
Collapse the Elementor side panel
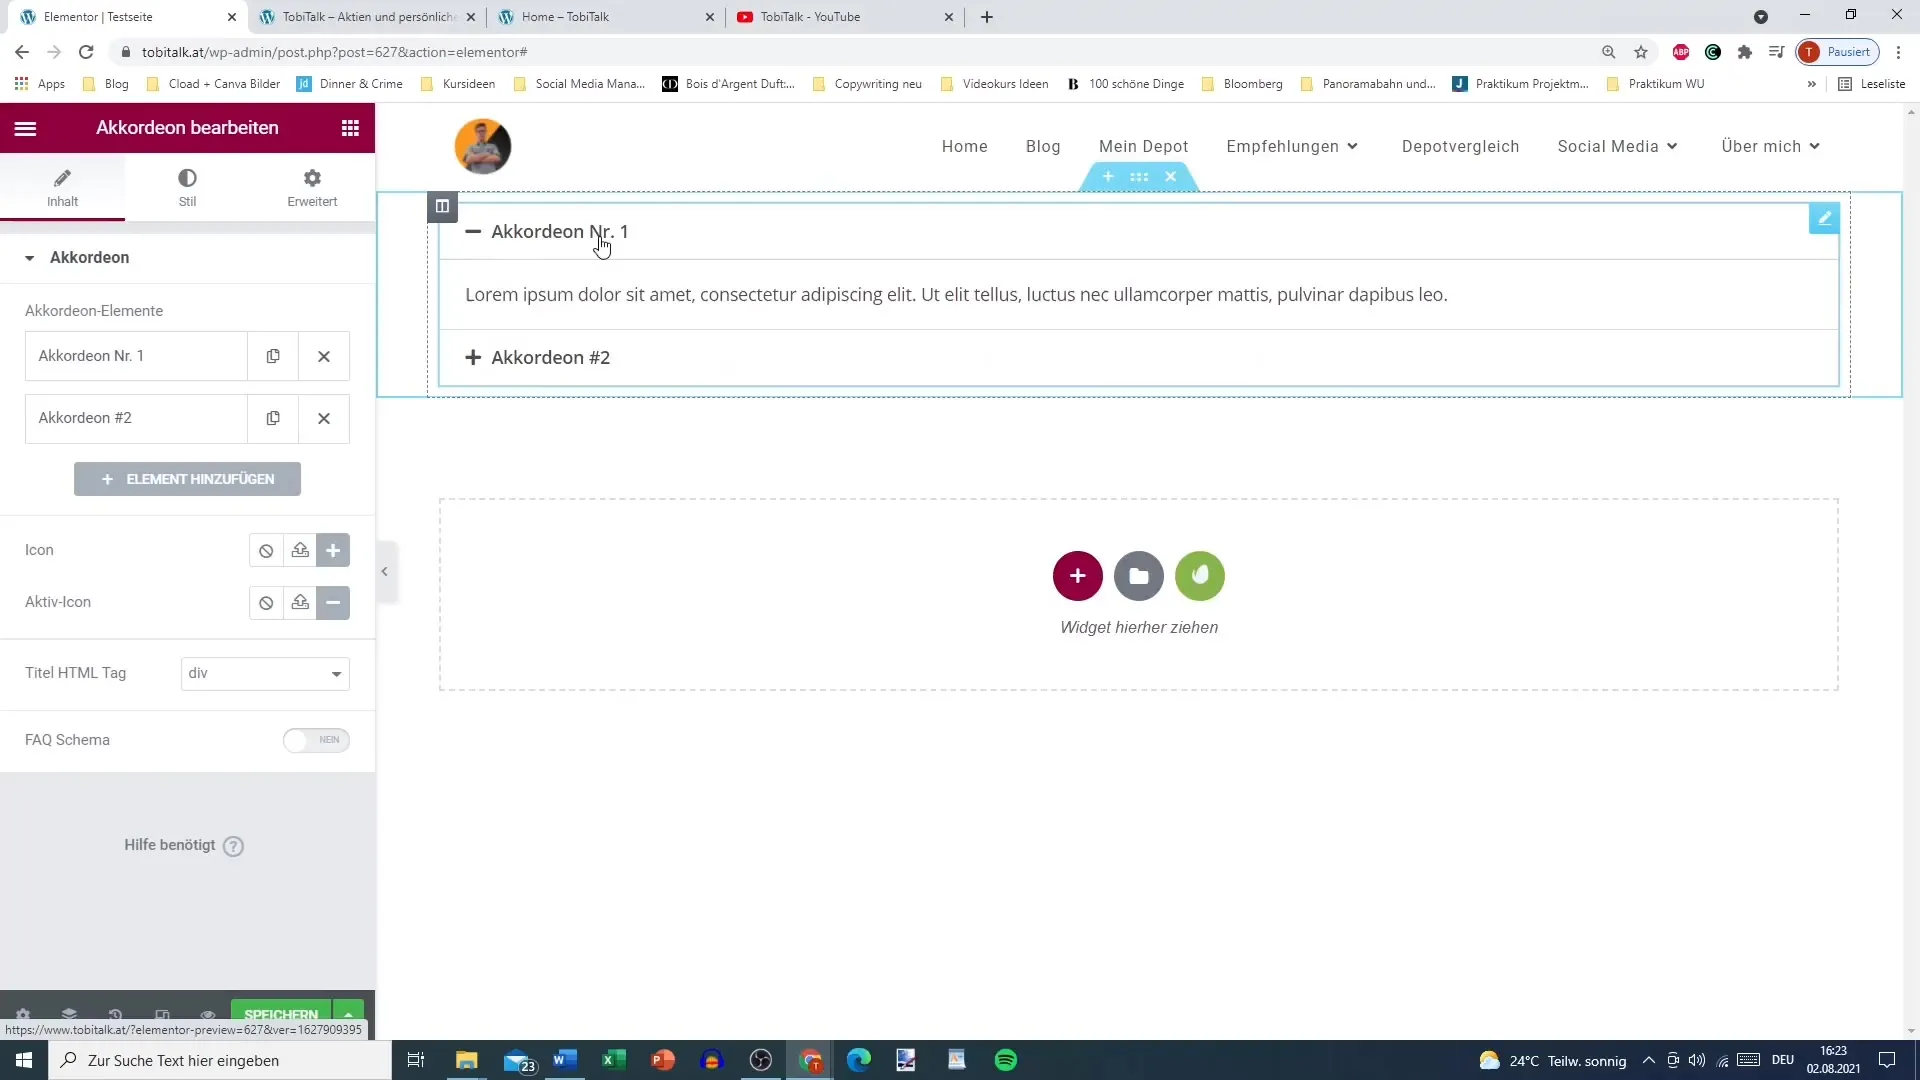click(x=385, y=572)
